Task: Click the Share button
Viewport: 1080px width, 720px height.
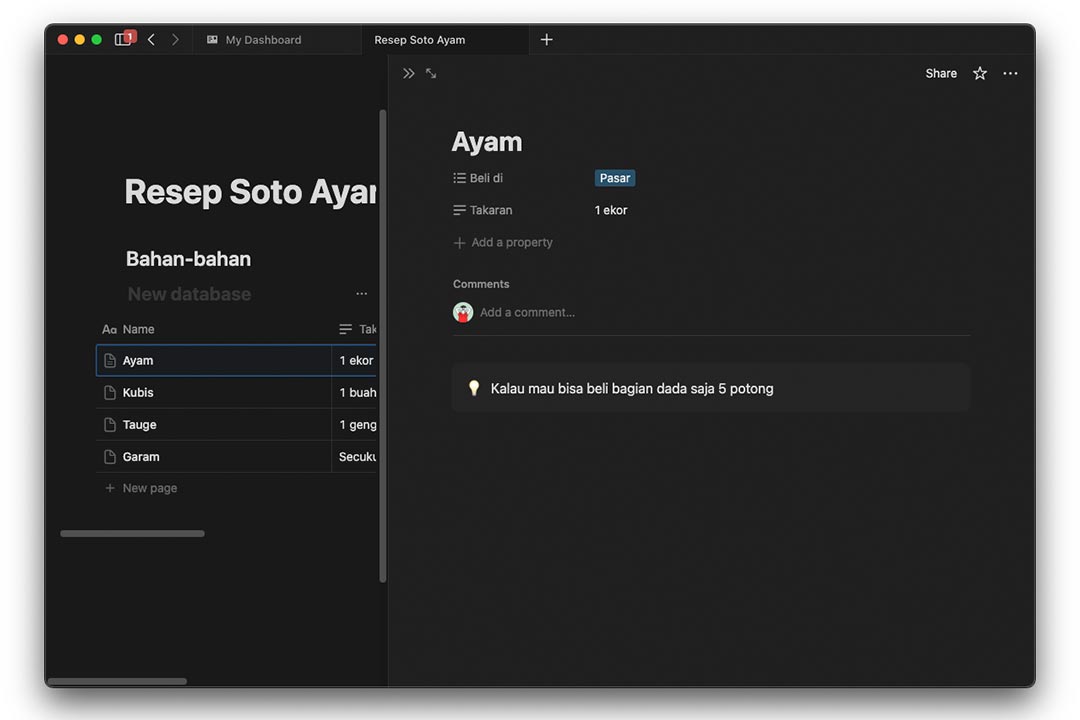Action: (x=941, y=73)
